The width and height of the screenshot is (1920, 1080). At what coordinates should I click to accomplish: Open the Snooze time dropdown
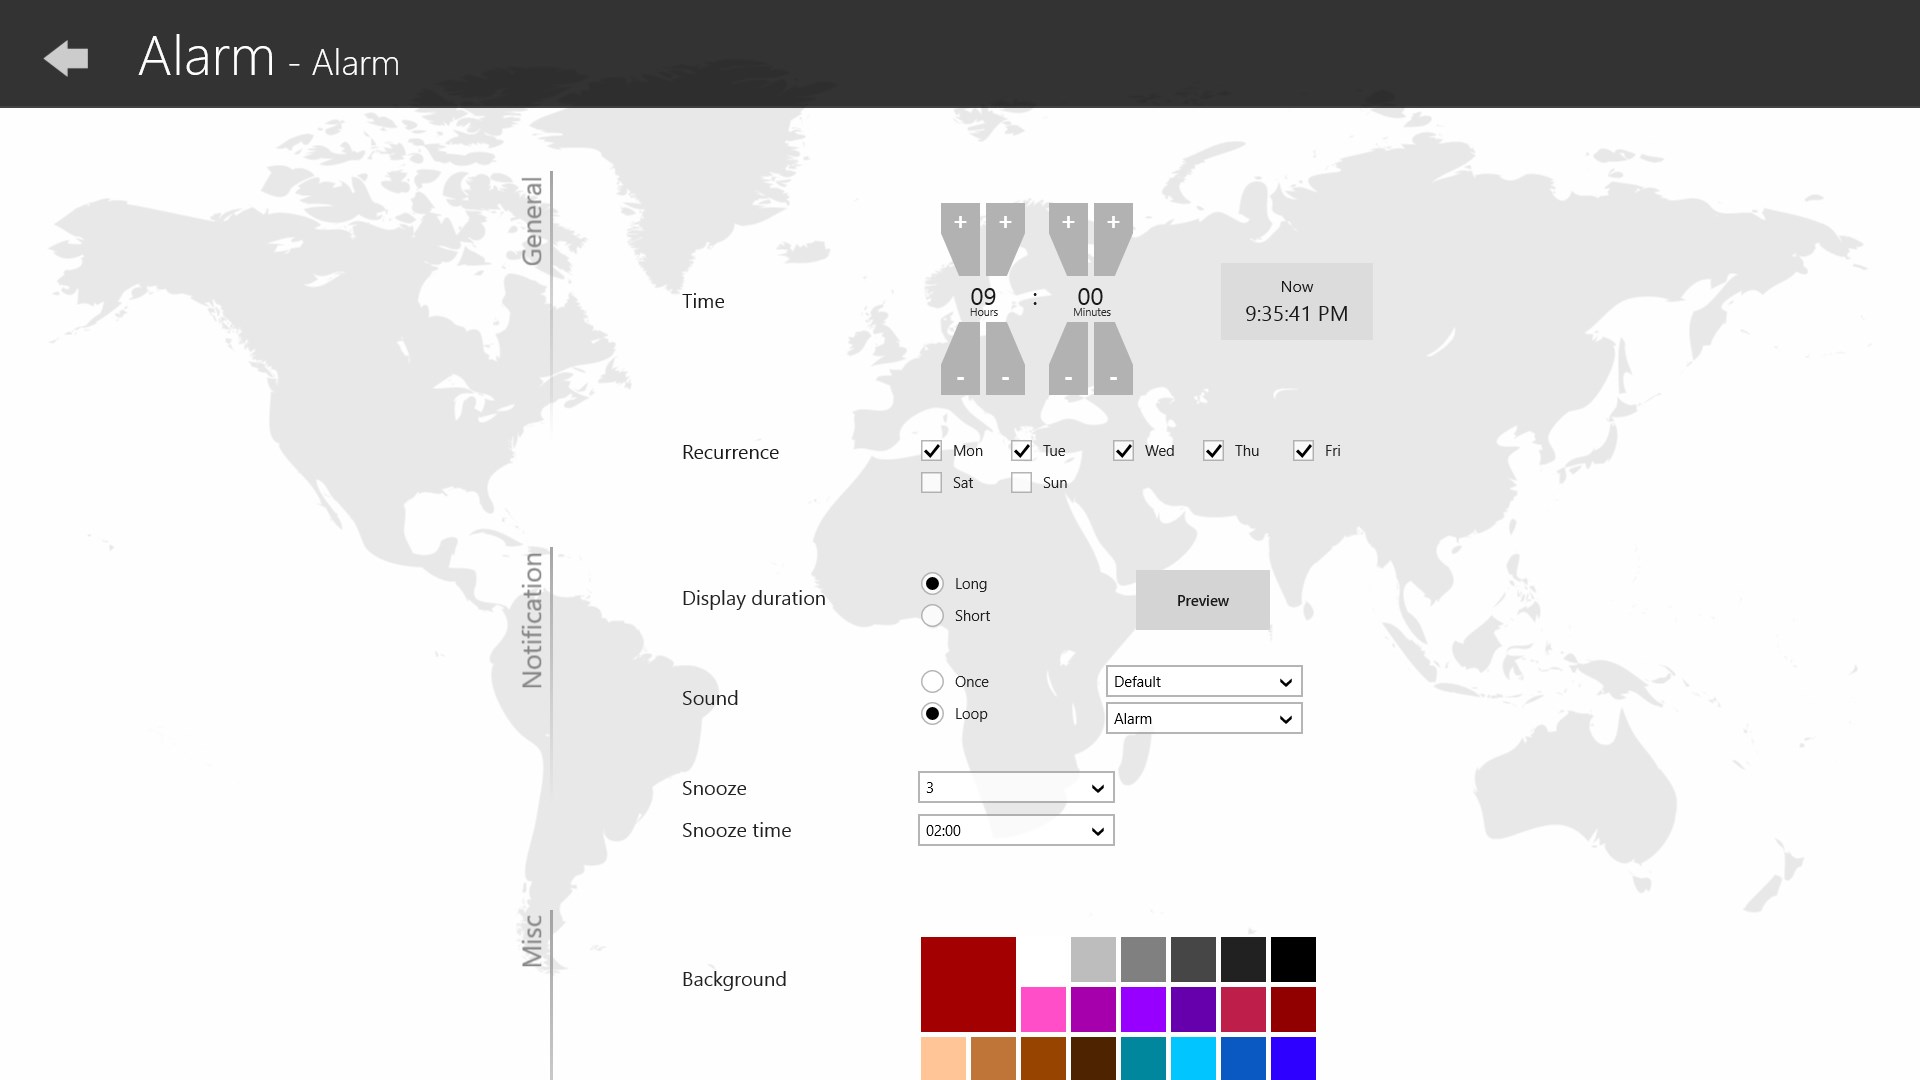(x=1015, y=831)
